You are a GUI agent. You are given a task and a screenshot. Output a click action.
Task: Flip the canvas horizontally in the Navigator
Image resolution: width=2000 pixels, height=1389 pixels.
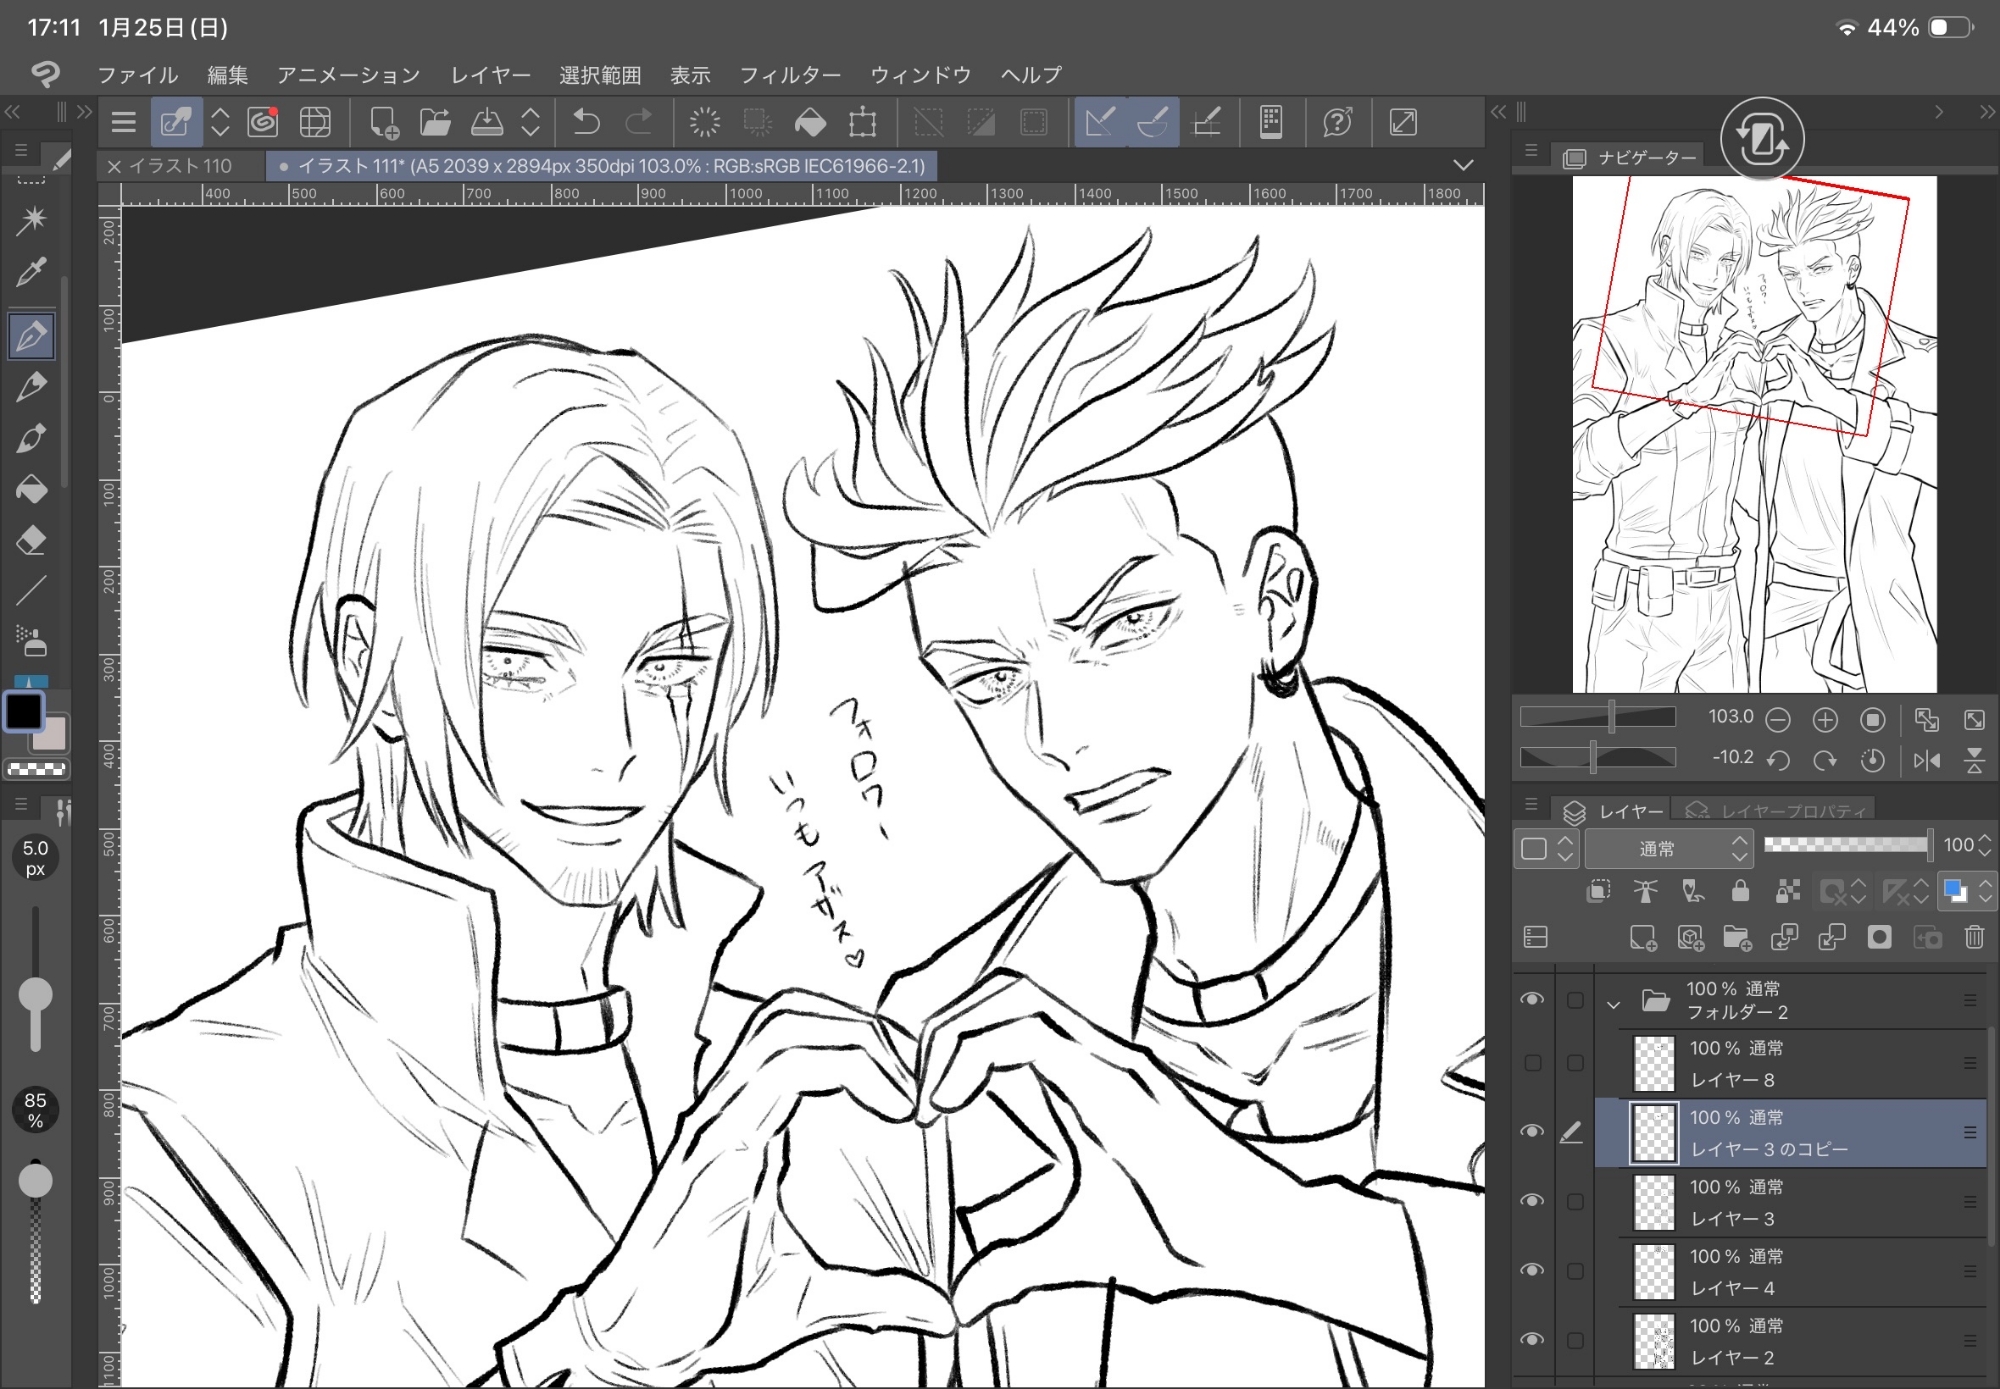[x=1926, y=761]
